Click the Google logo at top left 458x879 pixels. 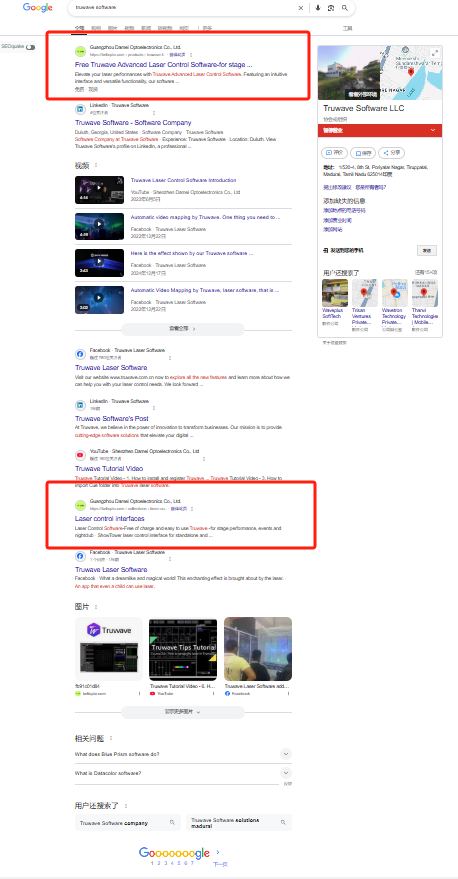pos(38,8)
